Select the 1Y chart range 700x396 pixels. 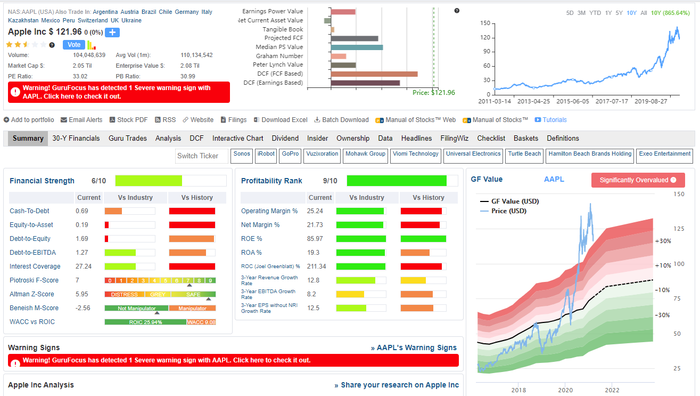(x=608, y=13)
